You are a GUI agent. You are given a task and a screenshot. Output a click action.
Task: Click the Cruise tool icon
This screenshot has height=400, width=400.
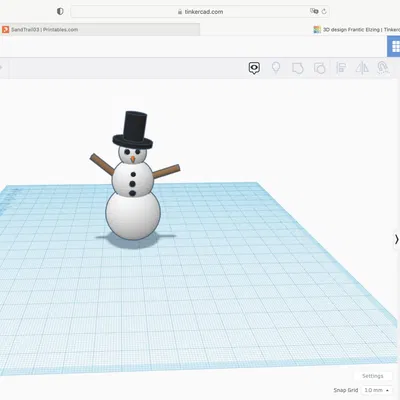[x=383, y=68]
